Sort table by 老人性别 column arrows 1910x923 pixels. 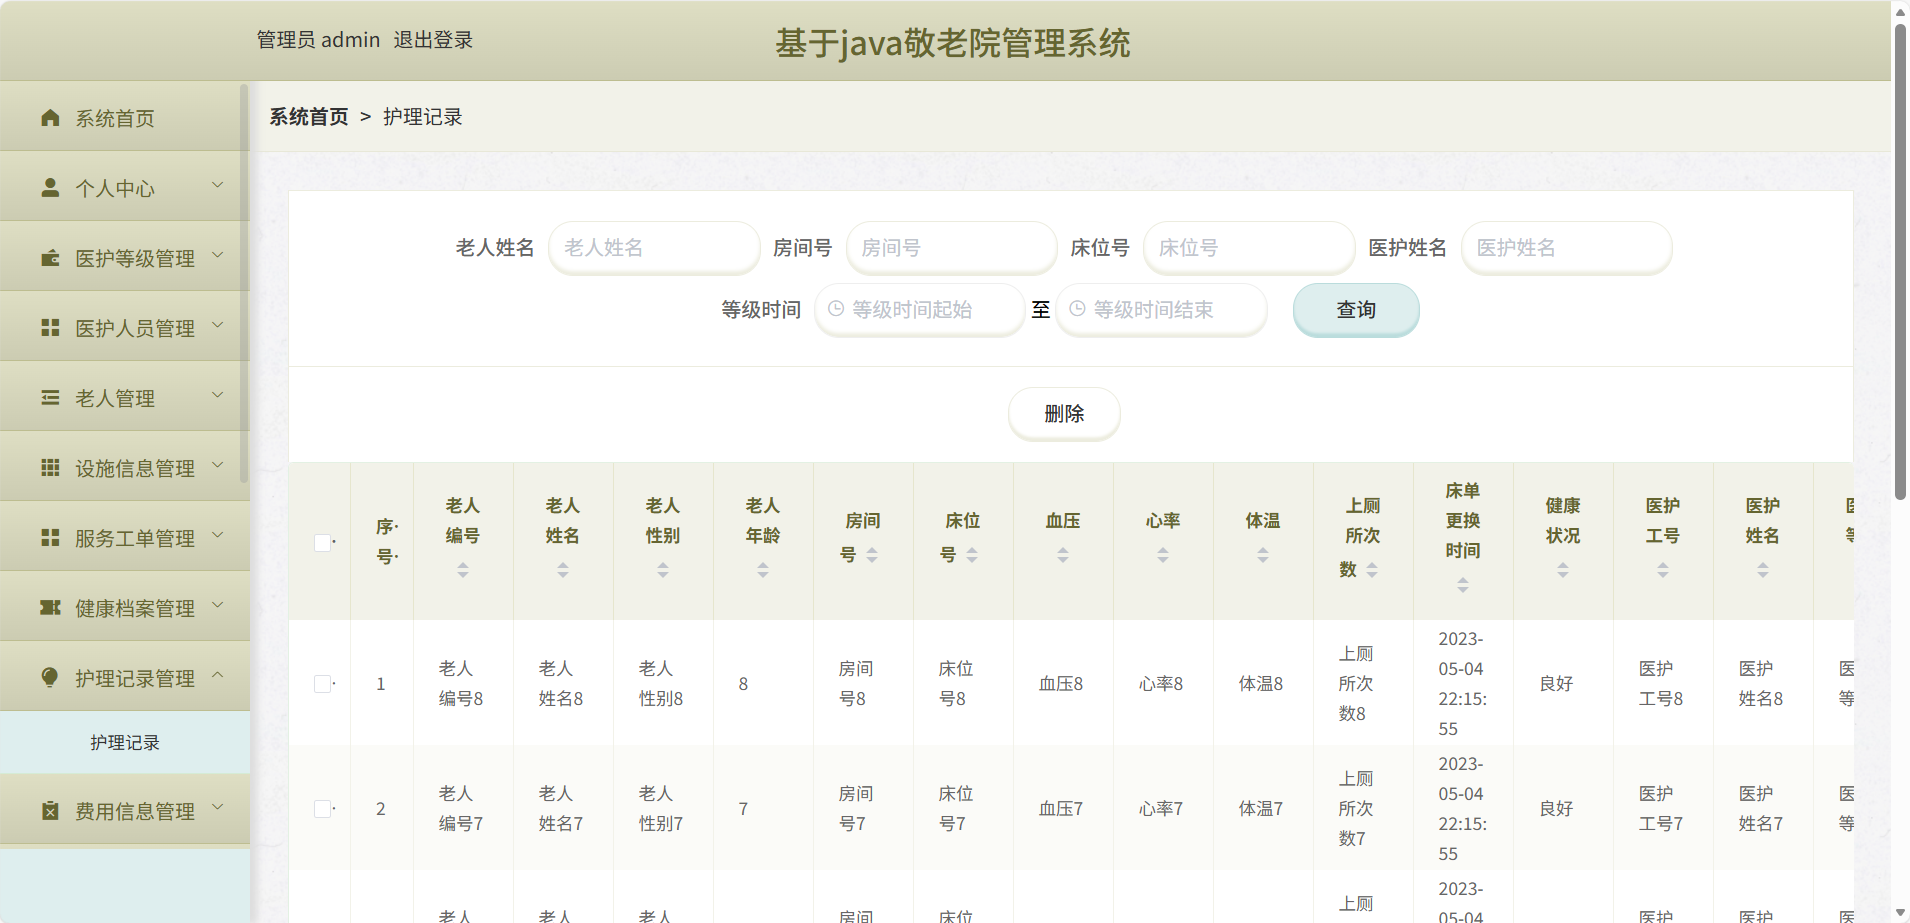pyautogui.click(x=663, y=570)
